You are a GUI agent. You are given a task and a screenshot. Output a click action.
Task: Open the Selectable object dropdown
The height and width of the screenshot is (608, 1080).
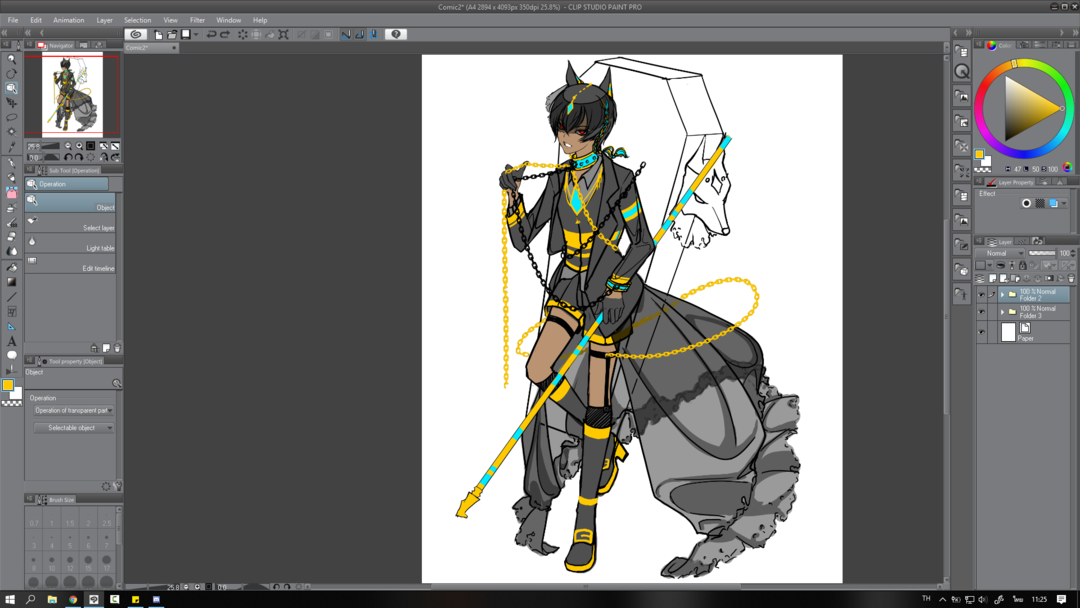tap(74, 427)
